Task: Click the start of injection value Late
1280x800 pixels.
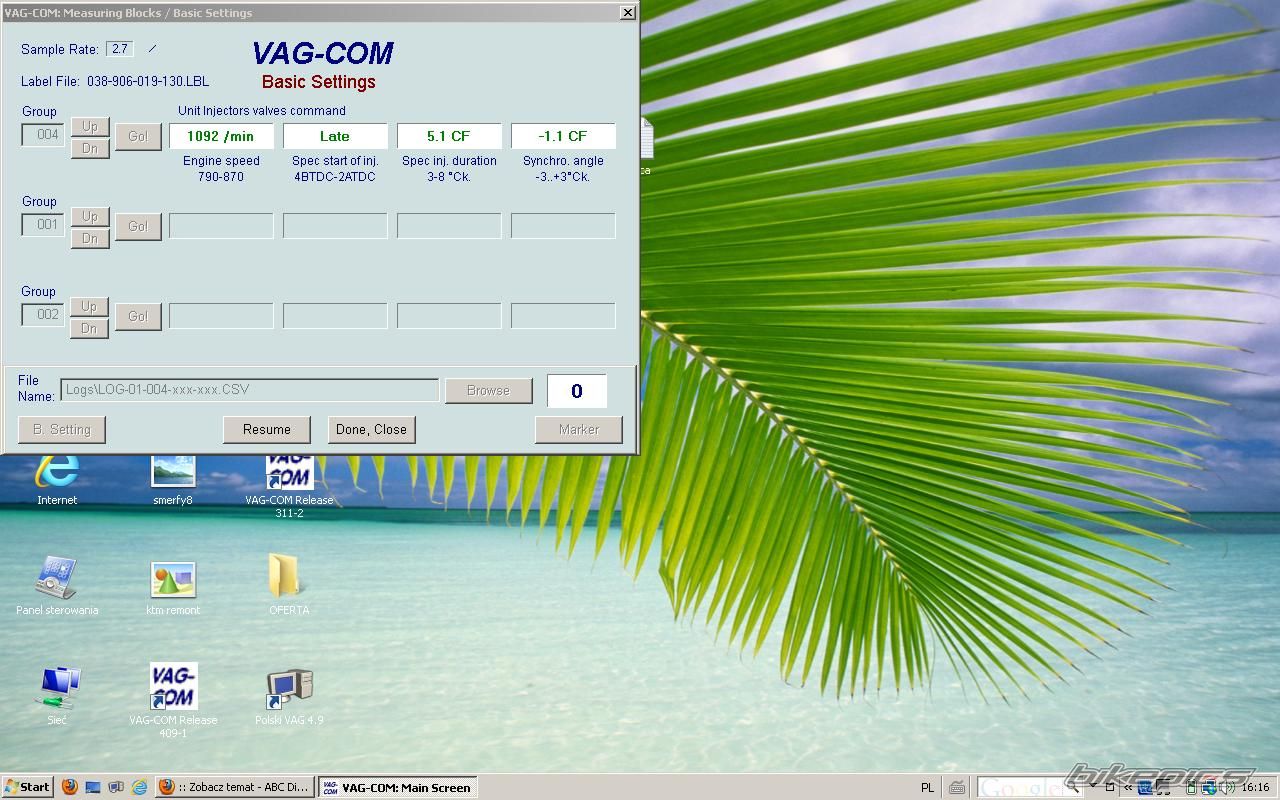Action: click(335, 136)
